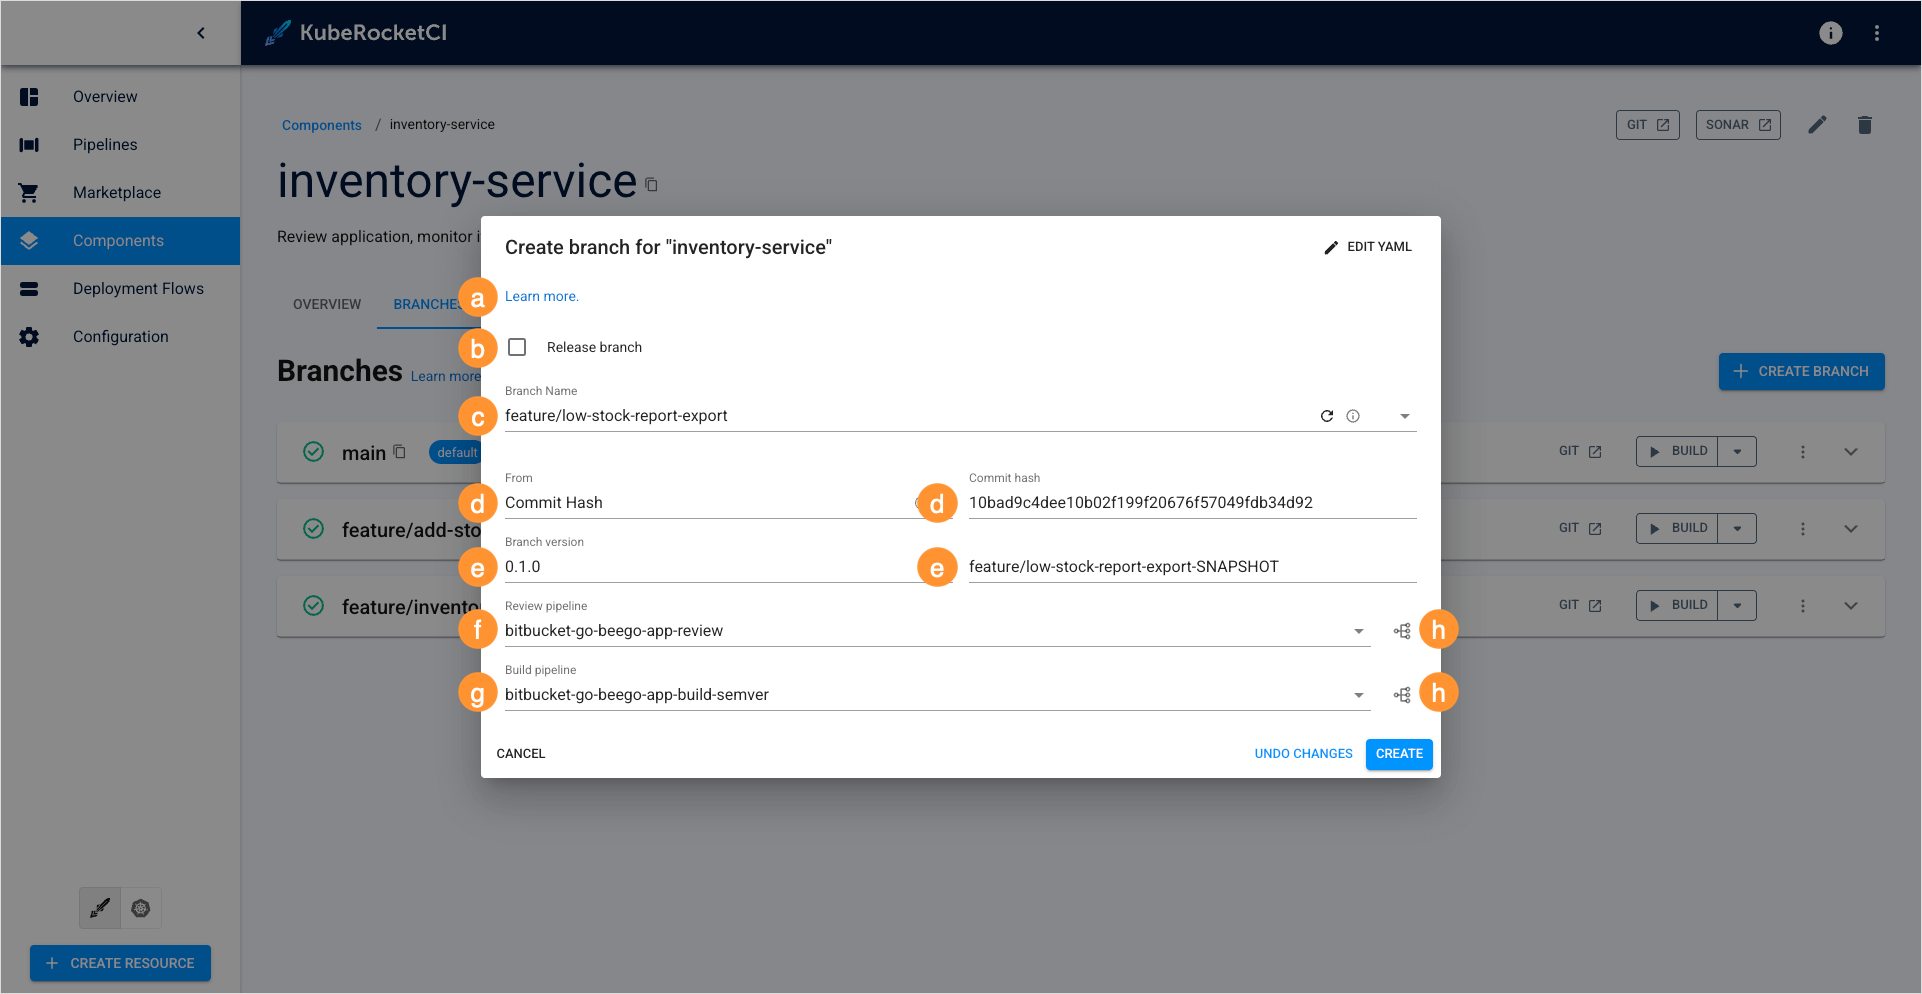Collapse the sidebar with the left chevron
1922x994 pixels.
[x=201, y=33]
